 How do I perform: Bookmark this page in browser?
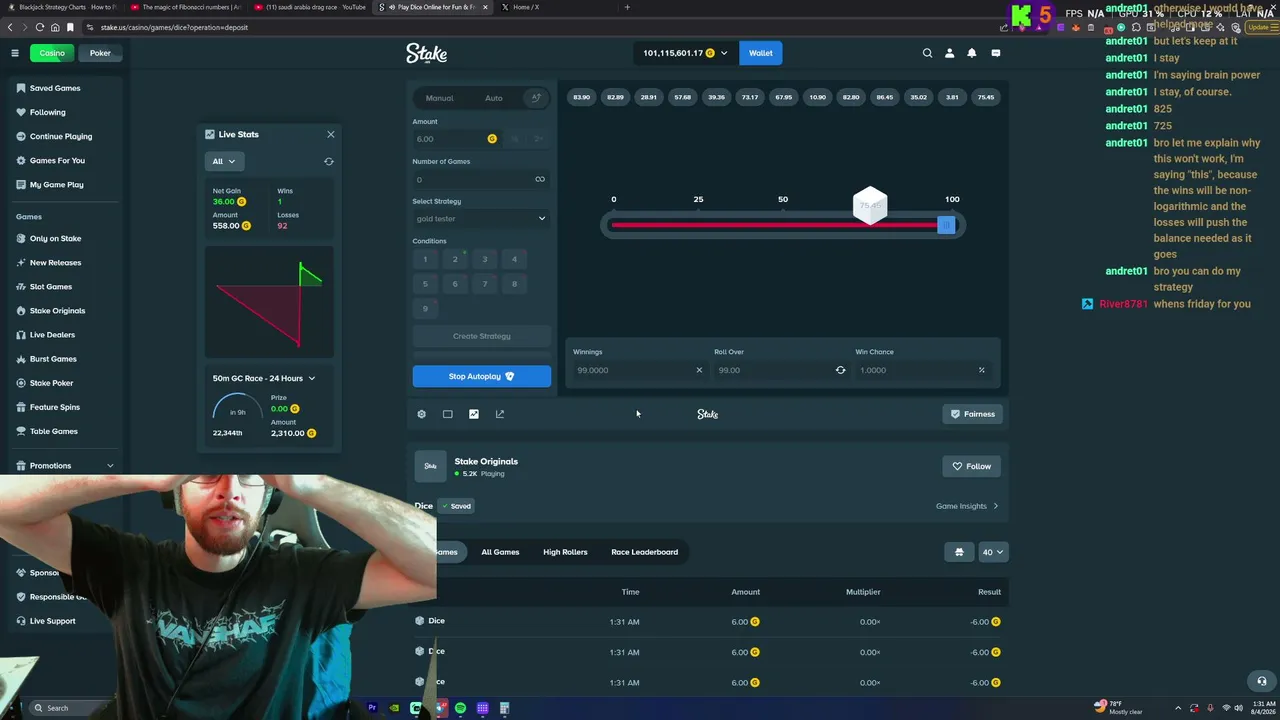(70, 27)
